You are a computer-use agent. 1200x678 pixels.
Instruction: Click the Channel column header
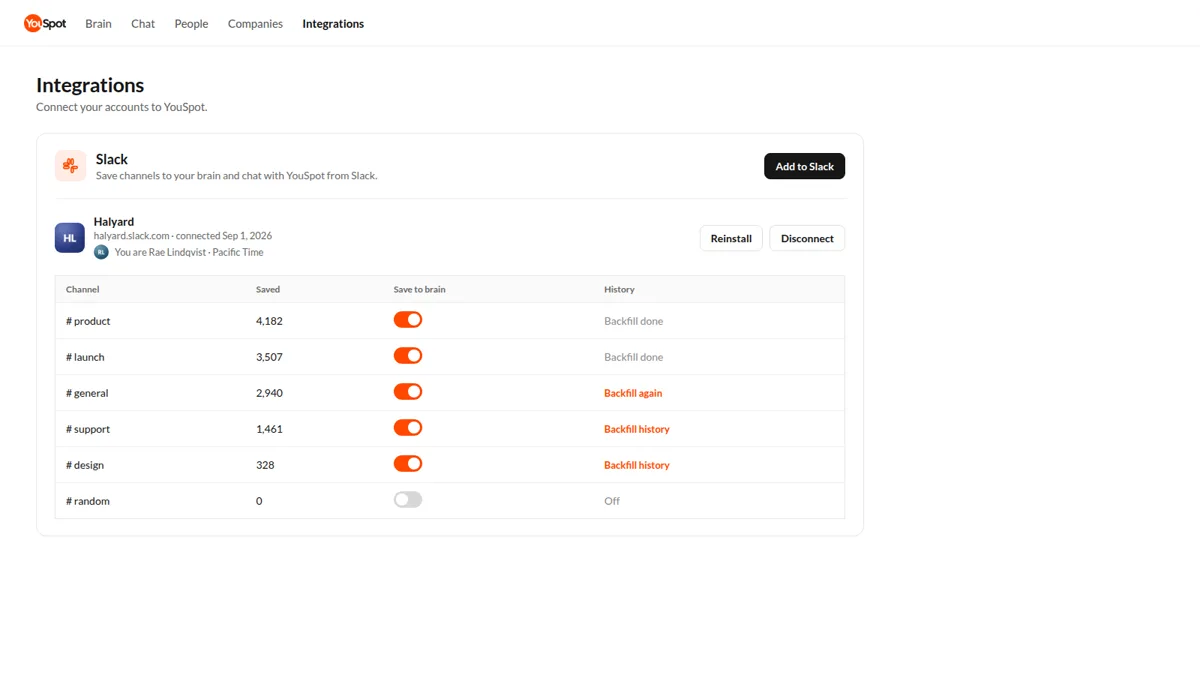click(83, 289)
